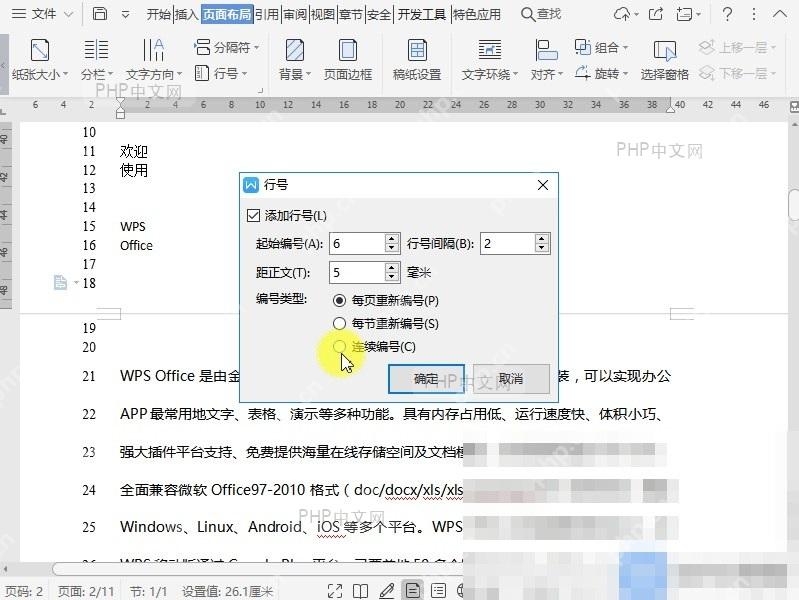Viewport: 799px width, 600px height.
Task: Confirm with the 确定 button
Action: pos(426,379)
